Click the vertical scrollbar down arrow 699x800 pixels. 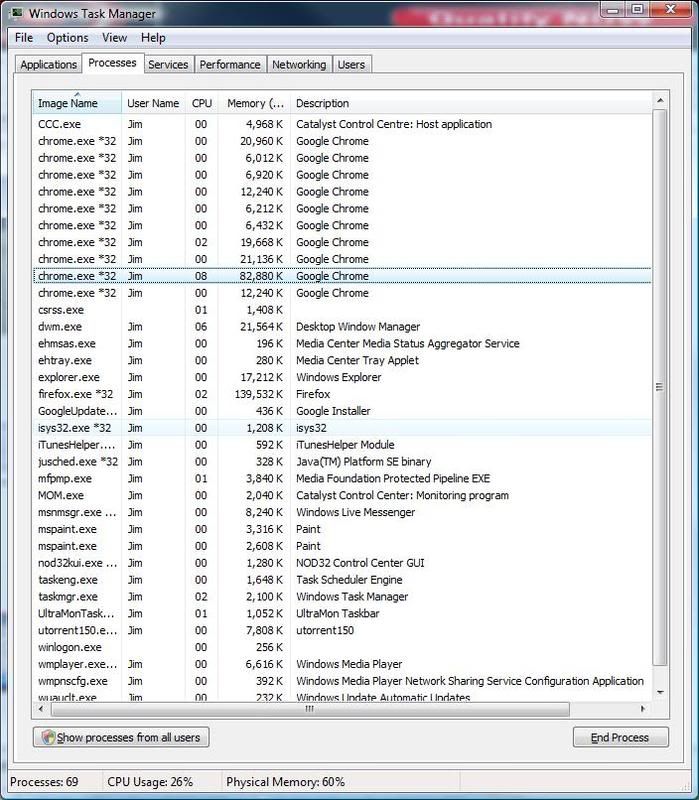[660, 692]
